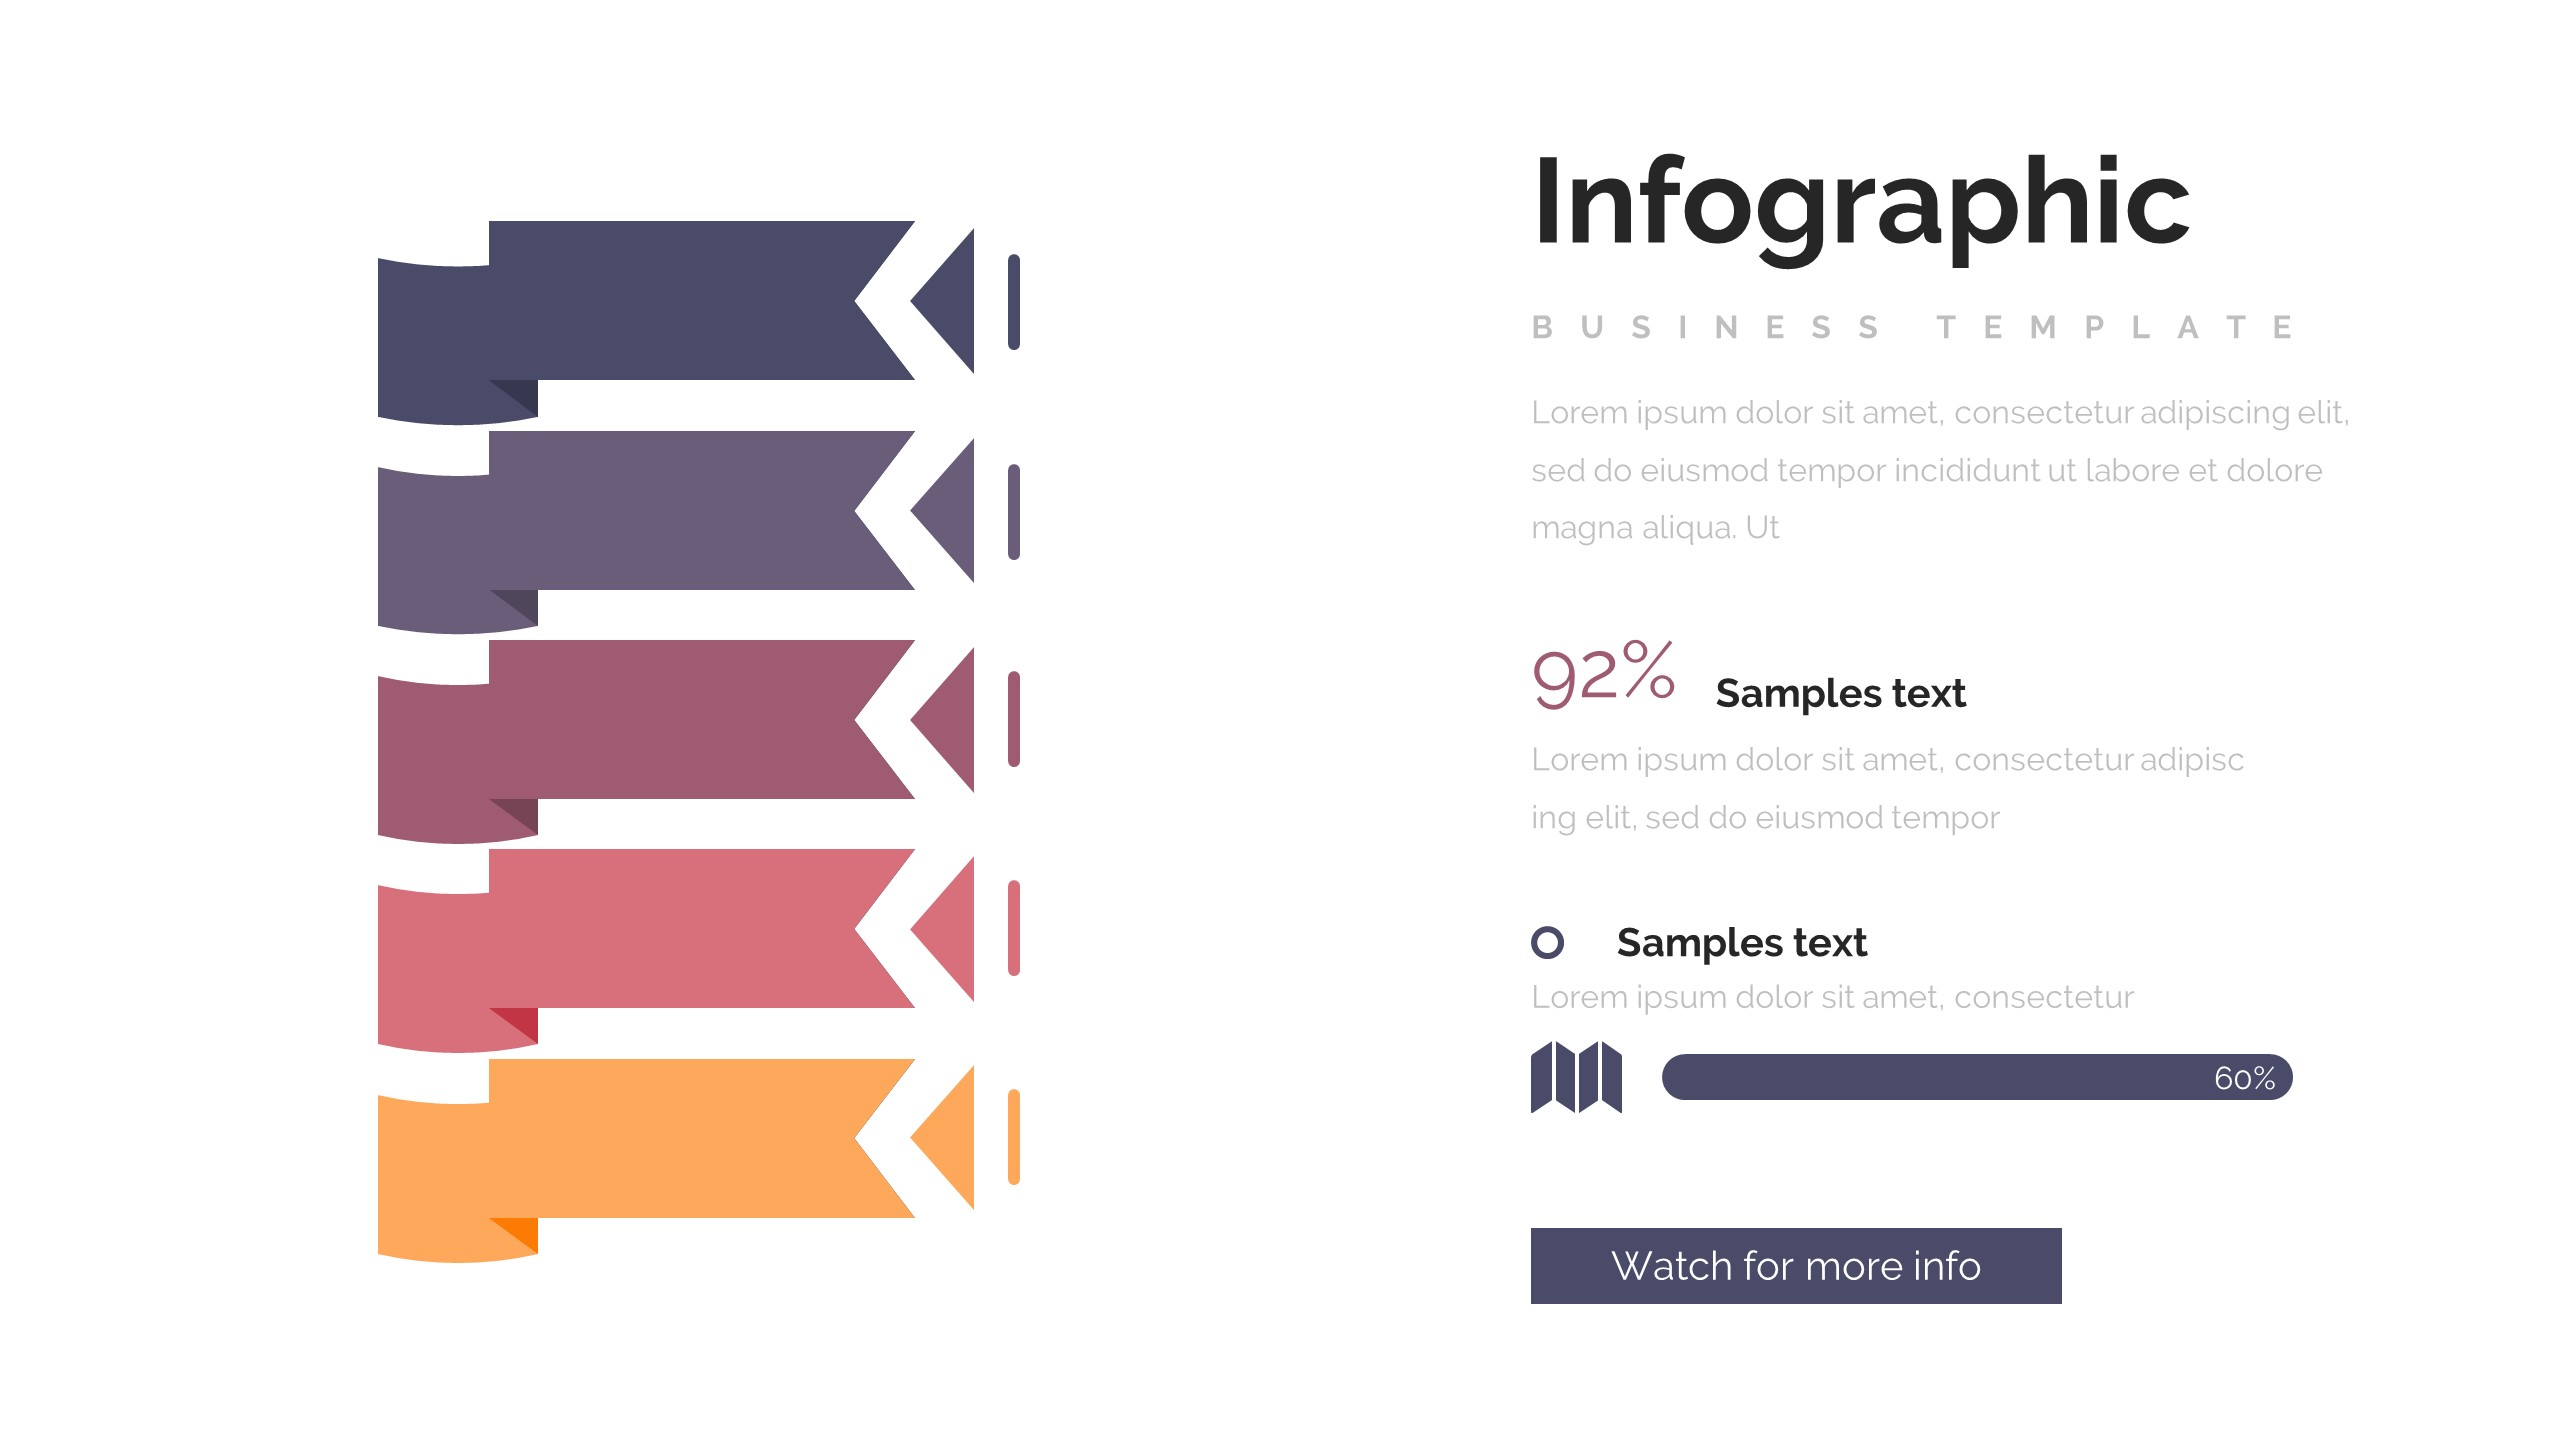
Task: Click the Infographic title text
Action: [x=1861, y=203]
